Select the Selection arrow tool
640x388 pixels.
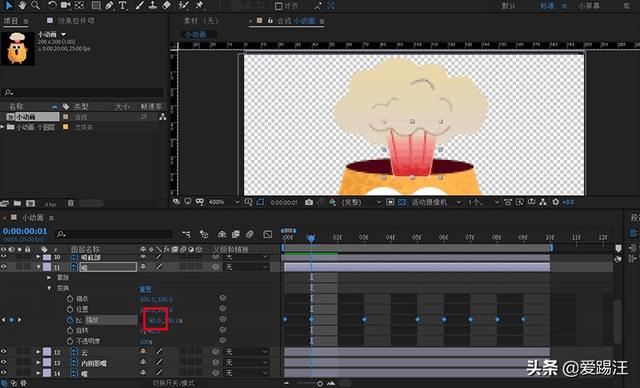pyautogui.click(x=9, y=5)
